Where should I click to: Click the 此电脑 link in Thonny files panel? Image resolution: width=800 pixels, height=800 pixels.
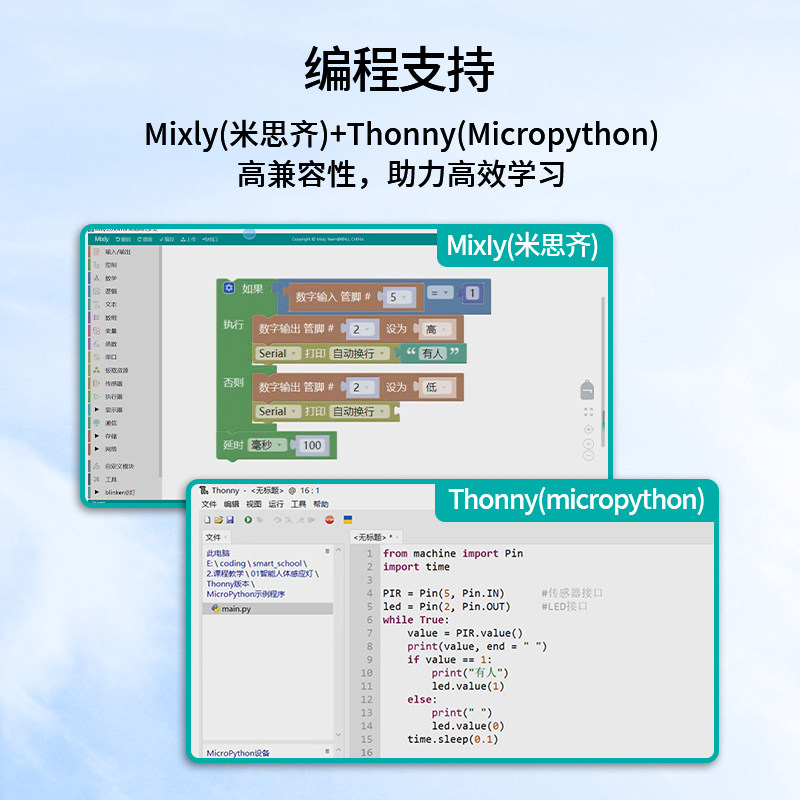(x=218, y=553)
